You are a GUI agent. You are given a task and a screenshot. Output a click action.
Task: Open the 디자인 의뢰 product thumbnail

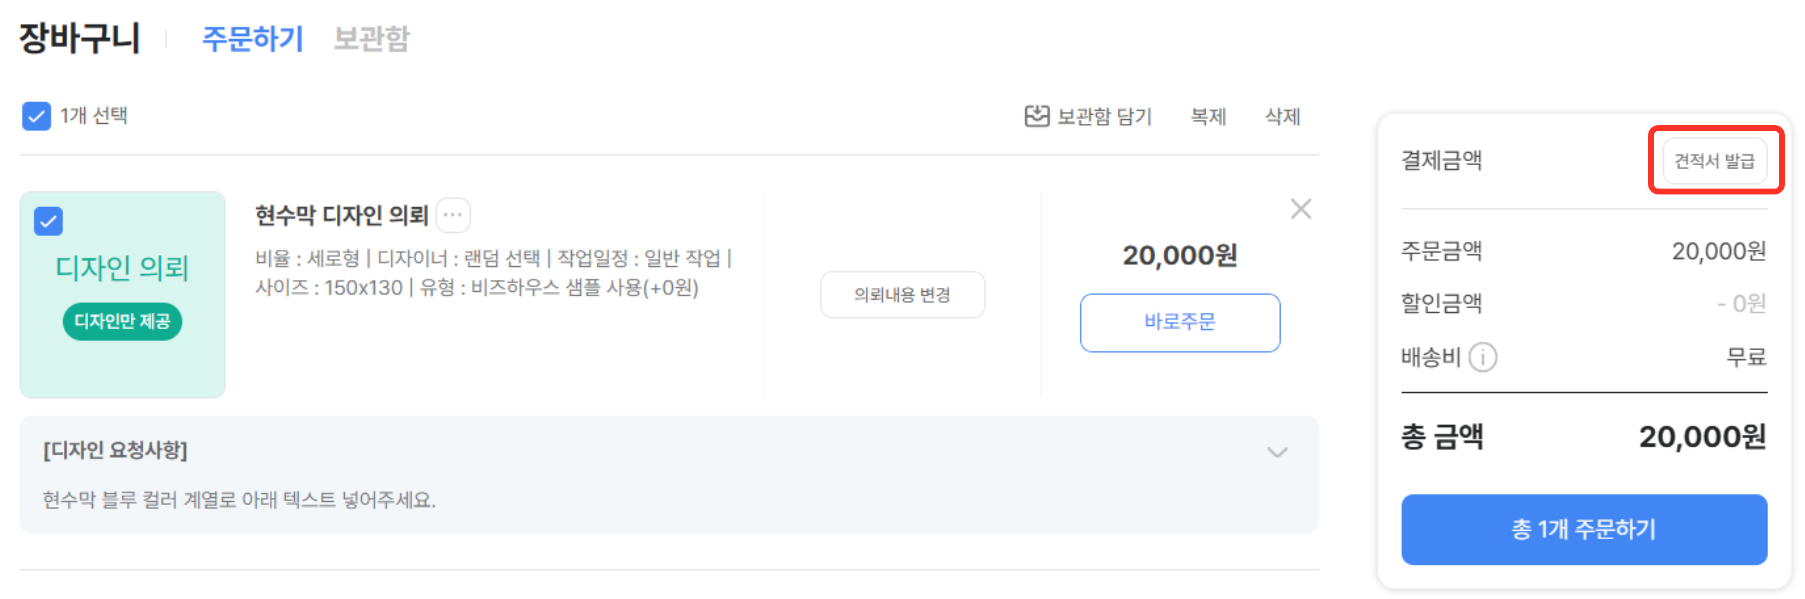point(122,295)
